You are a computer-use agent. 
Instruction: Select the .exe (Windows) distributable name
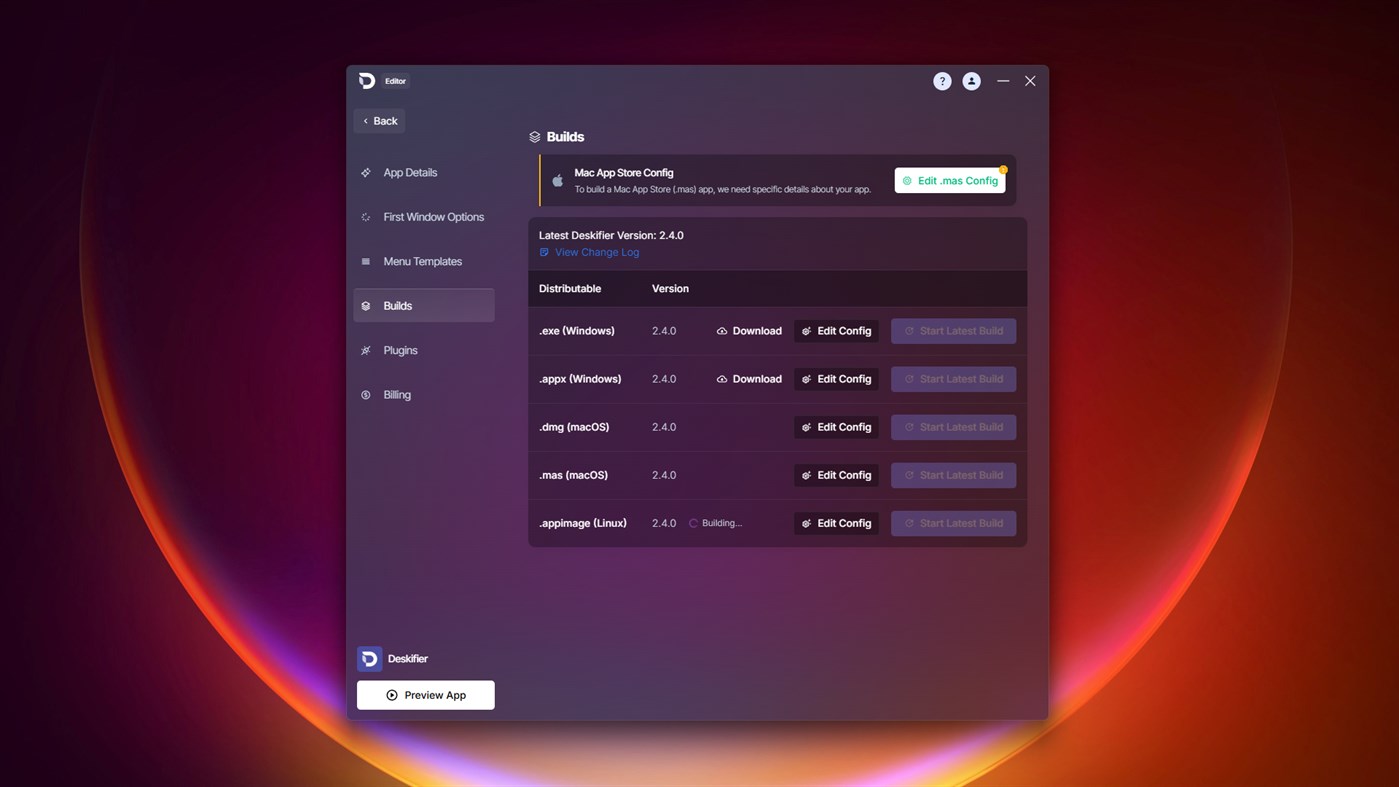click(577, 331)
